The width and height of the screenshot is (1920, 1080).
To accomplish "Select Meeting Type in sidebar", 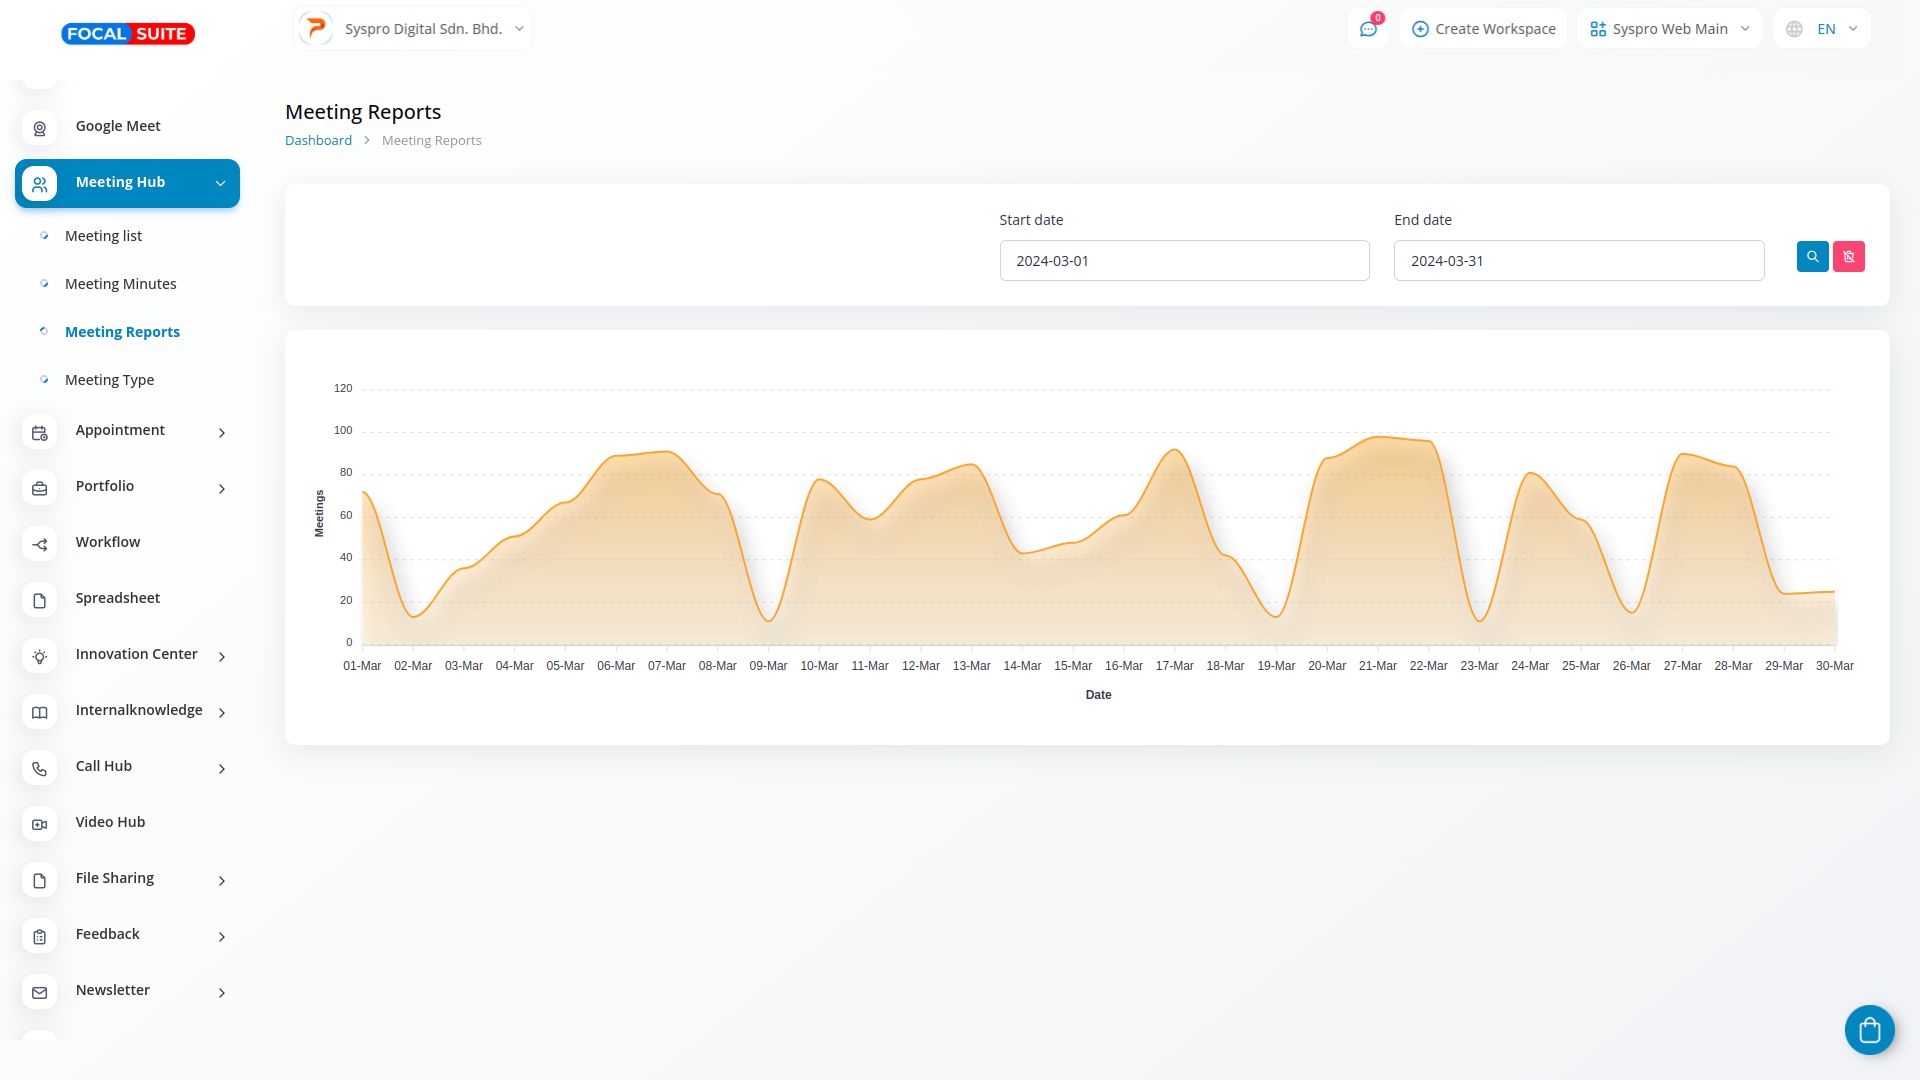I will pos(110,380).
